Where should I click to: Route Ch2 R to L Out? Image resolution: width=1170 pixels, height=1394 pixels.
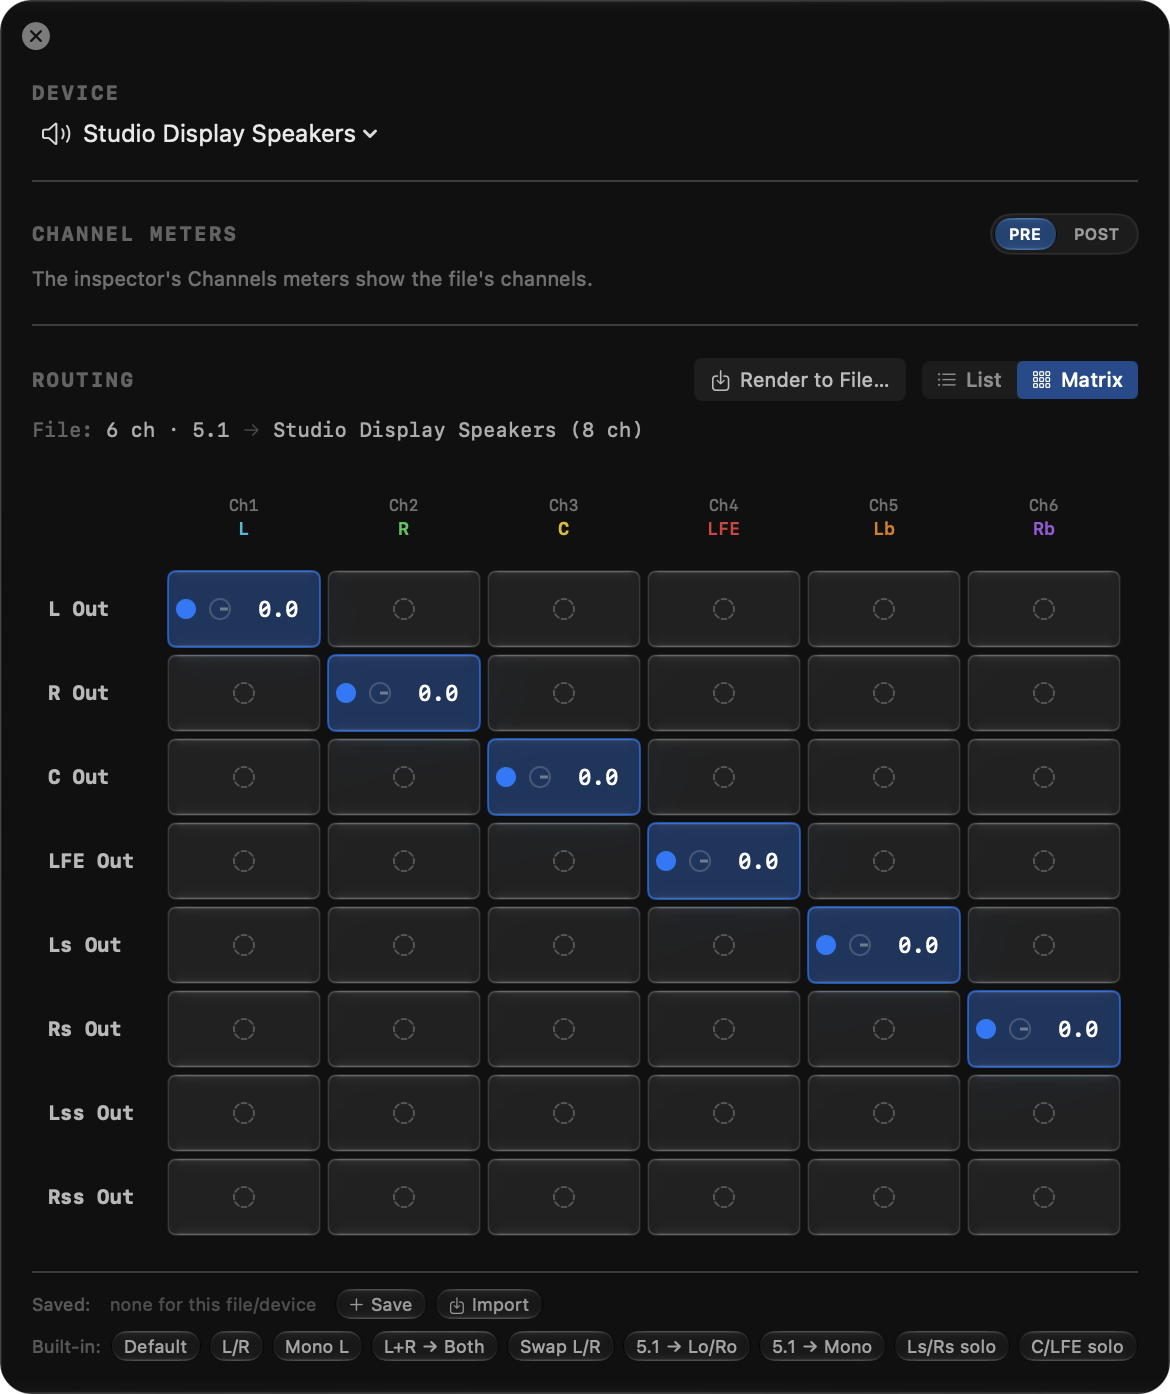(404, 609)
